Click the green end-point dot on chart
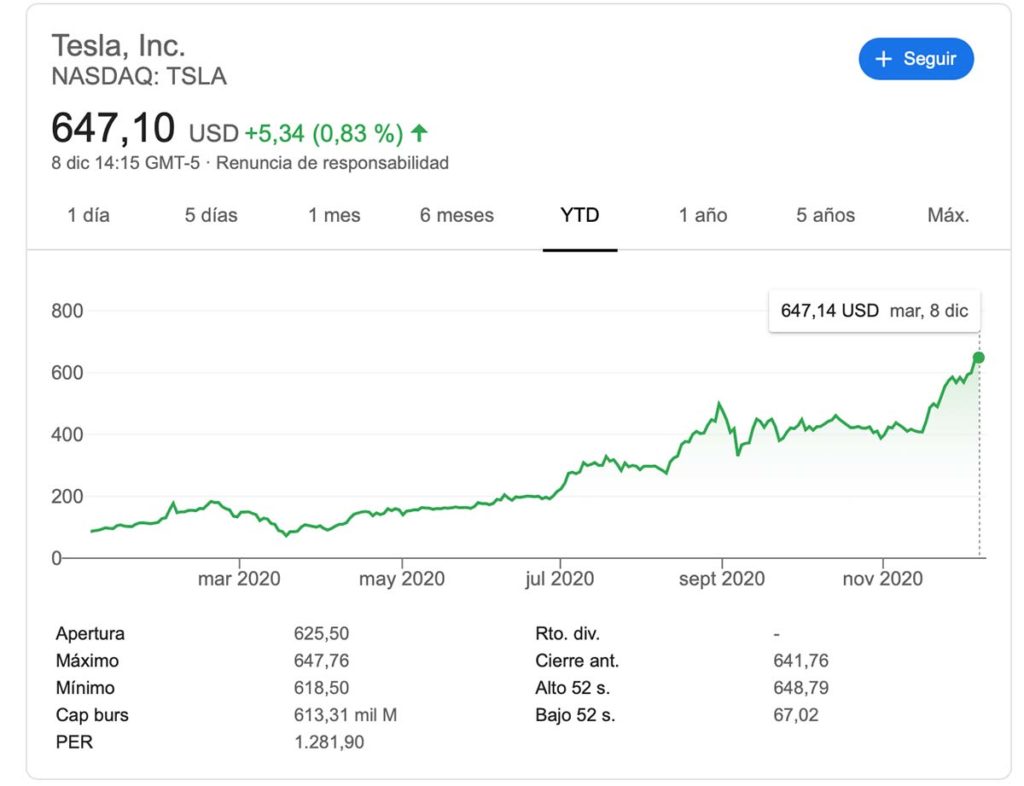 coord(979,357)
